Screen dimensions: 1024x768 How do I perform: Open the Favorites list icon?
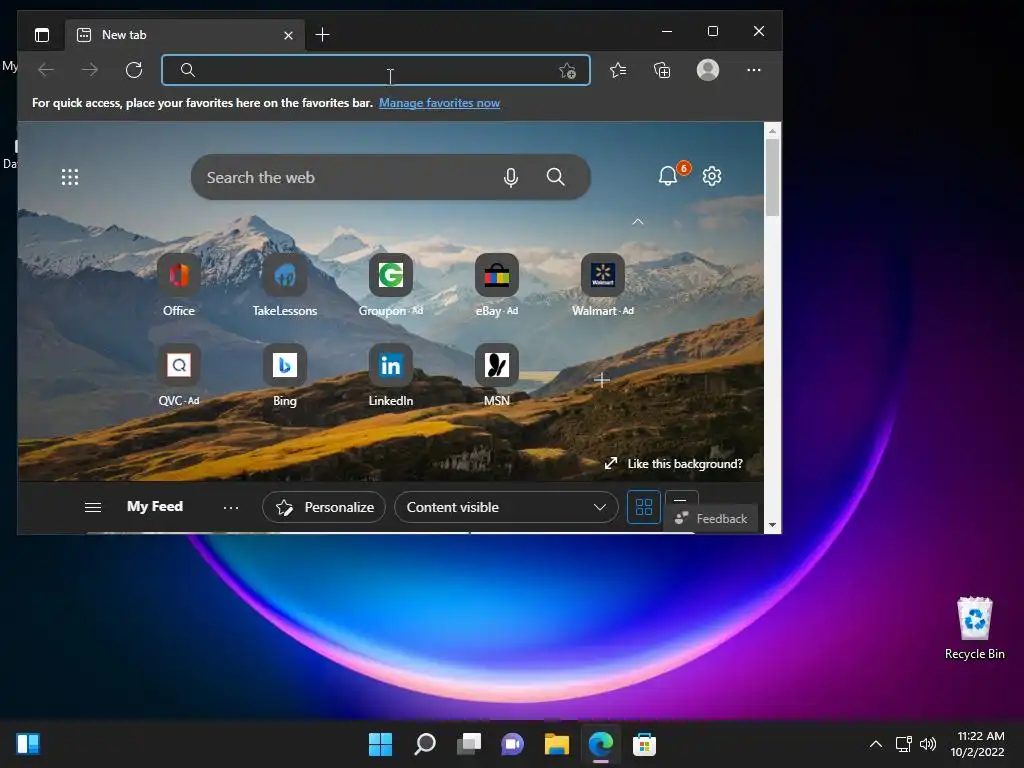(618, 70)
